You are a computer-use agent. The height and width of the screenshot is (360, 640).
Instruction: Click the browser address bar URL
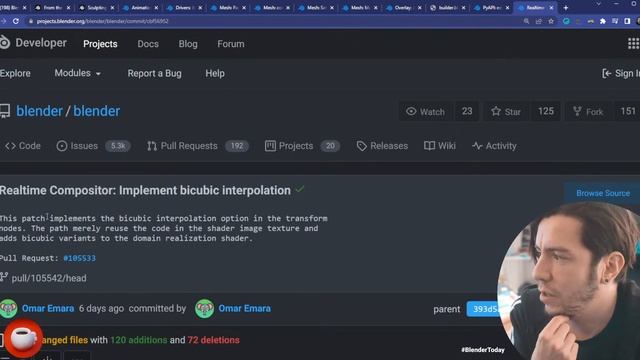[102, 21]
